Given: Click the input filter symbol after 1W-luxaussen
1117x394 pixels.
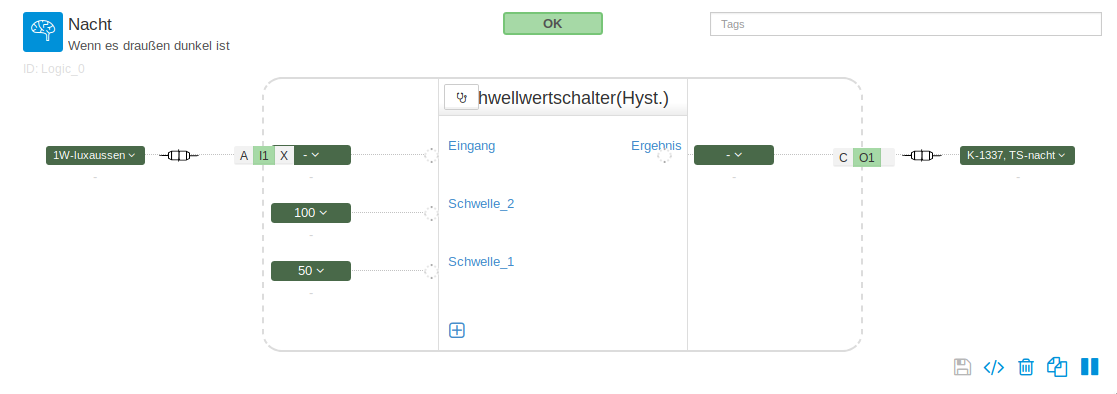Looking at the screenshot, I should (179, 155).
